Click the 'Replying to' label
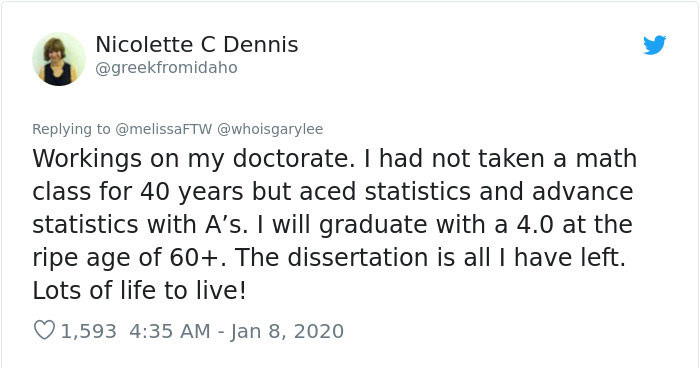The height and width of the screenshot is (368, 700). (71, 129)
